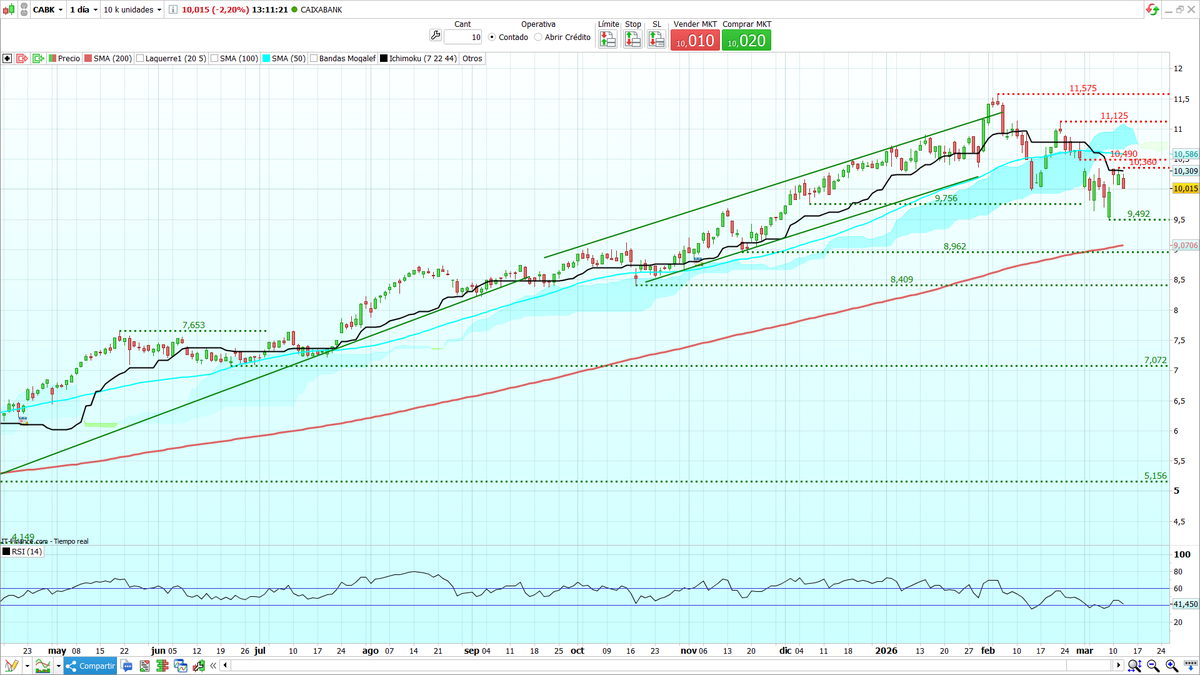Click the Stop order icon
The width and height of the screenshot is (1200, 675).
(632, 39)
